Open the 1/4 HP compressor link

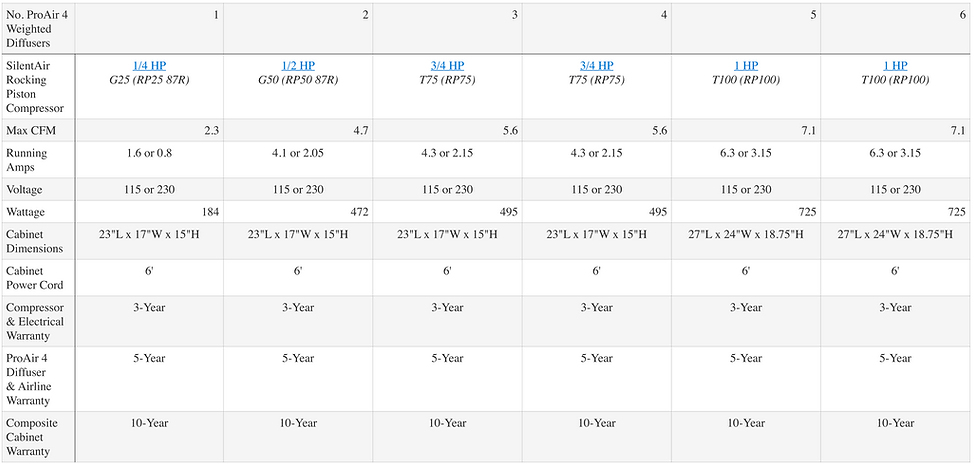(x=148, y=65)
